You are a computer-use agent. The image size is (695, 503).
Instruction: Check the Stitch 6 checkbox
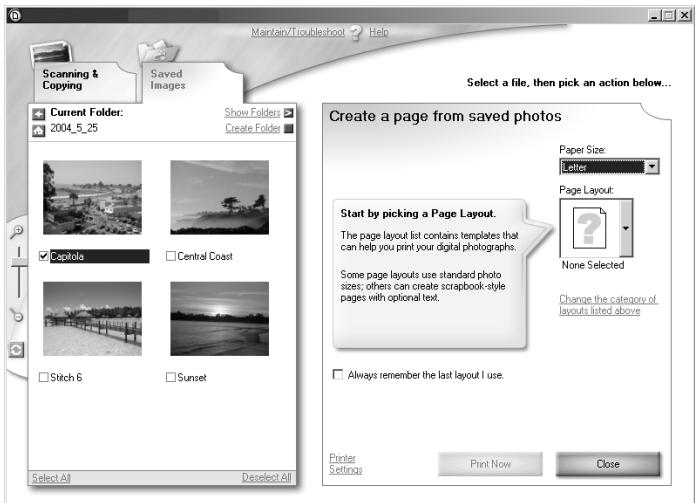(x=43, y=377)
